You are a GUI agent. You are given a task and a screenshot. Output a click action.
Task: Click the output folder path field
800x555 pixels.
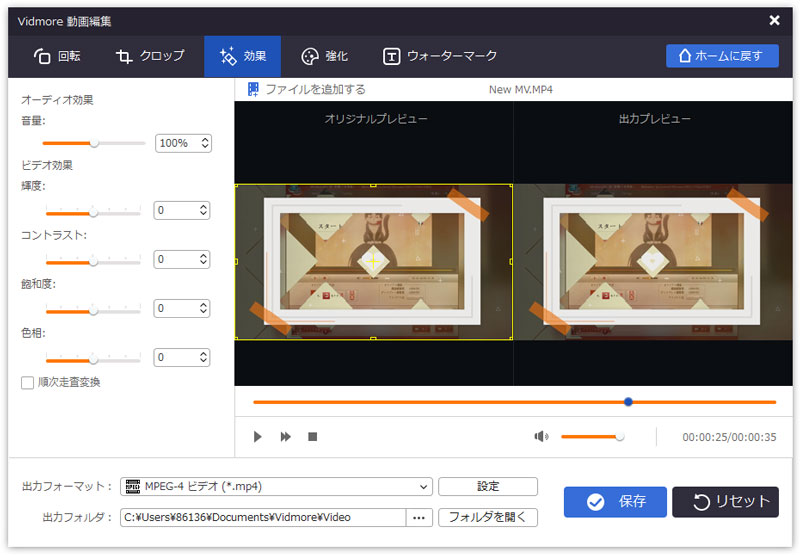click(263, 517)
